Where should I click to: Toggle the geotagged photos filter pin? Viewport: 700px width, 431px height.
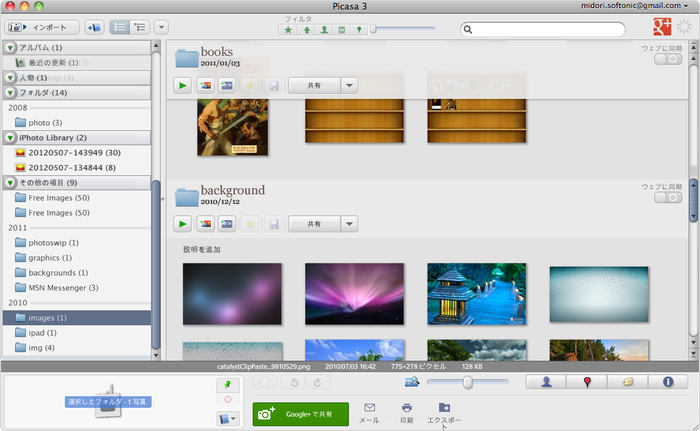click(x=359, y=30)
